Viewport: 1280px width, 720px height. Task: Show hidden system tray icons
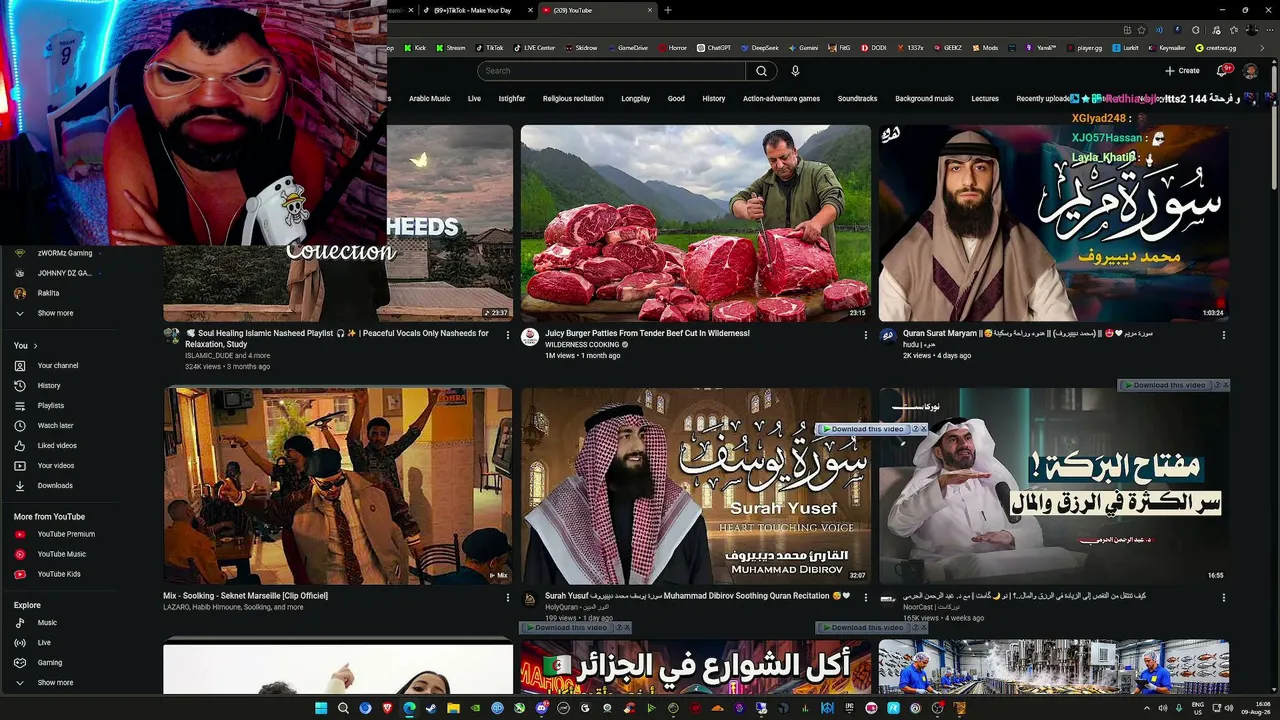pyautogui.click(x=1147, y=708)
